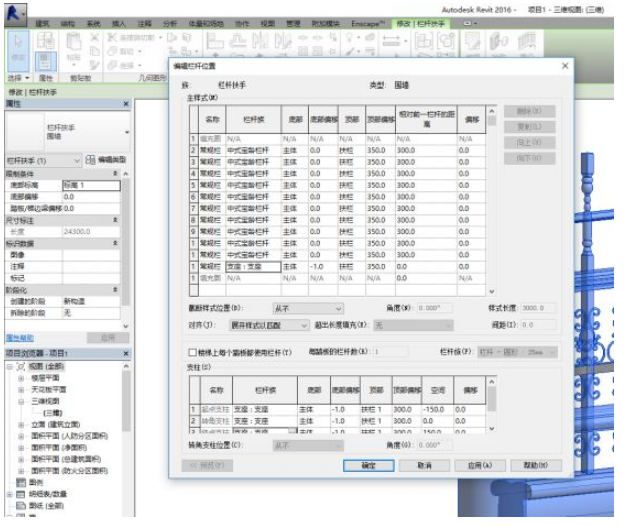Open the Enscape ribbon tab
The width and height of the screenshot is (626, 526).
pos(368,22)
